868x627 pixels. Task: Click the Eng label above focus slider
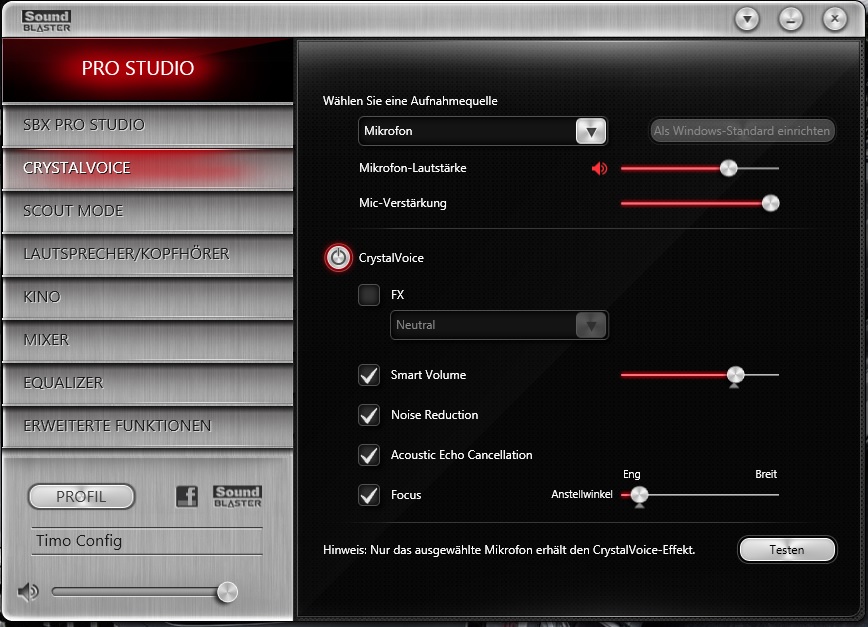pos(632,474)
